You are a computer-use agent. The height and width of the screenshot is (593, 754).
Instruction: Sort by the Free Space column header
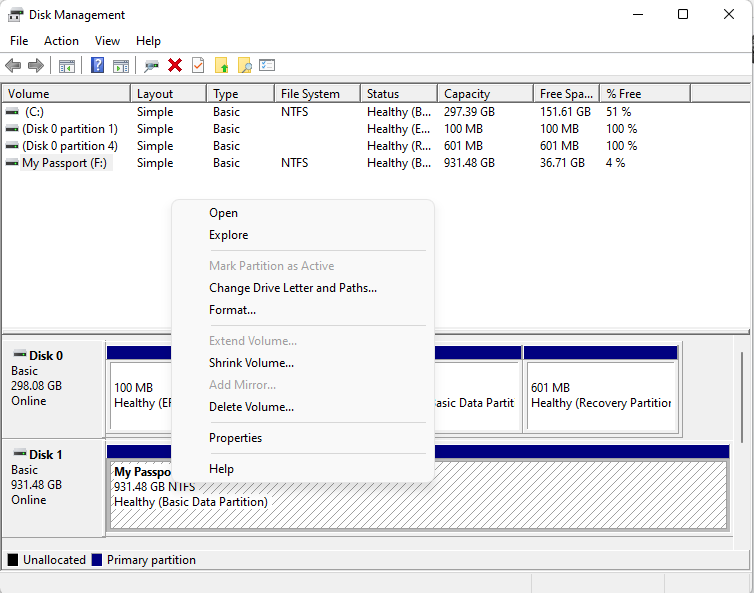[x=567, y=94]
